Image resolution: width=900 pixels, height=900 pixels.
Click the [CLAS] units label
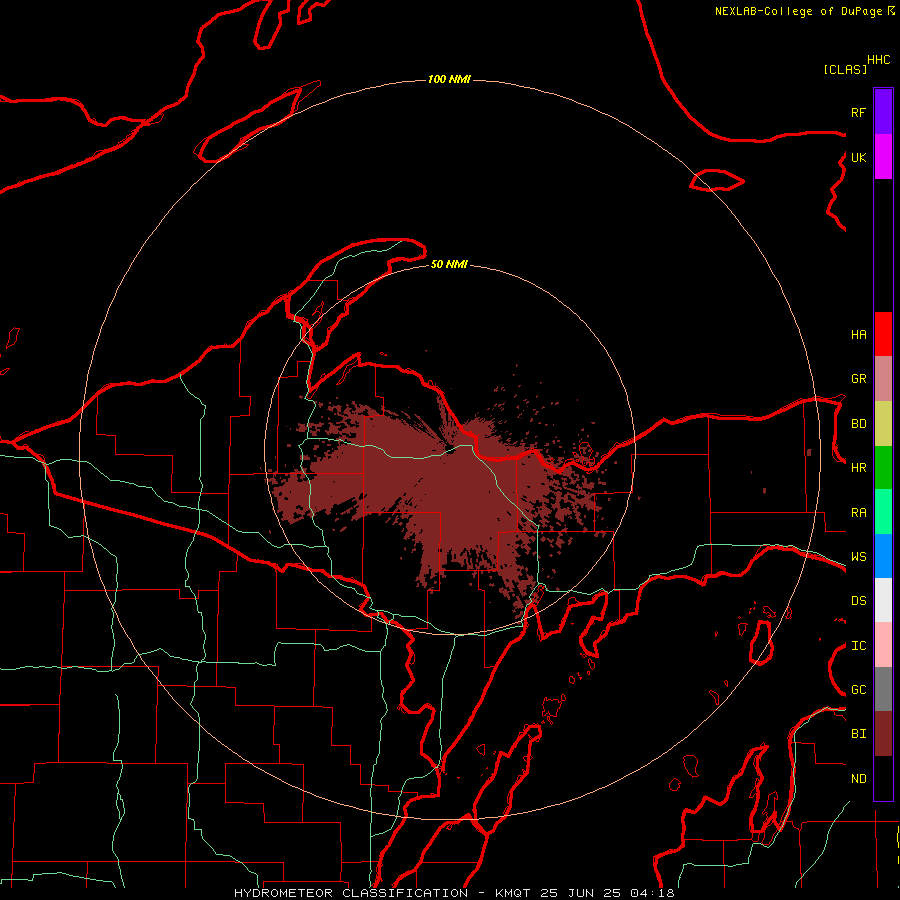845,69
